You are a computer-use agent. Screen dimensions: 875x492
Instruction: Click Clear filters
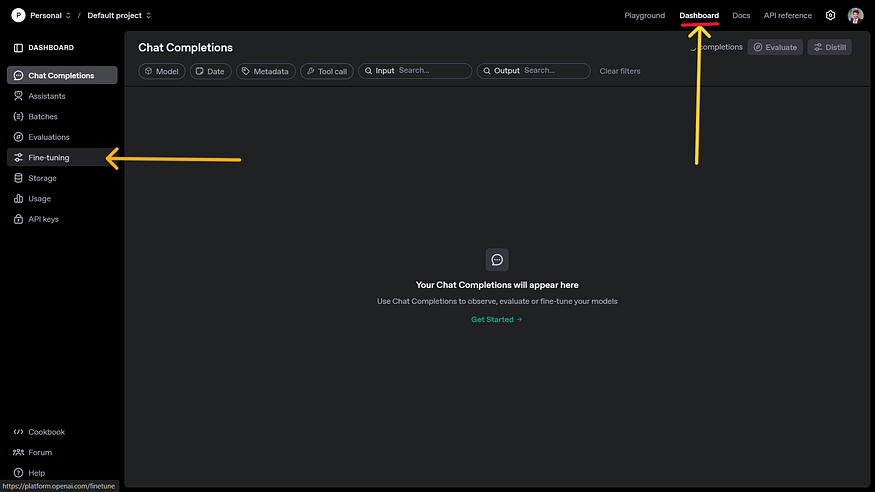(x=620, y=71)
